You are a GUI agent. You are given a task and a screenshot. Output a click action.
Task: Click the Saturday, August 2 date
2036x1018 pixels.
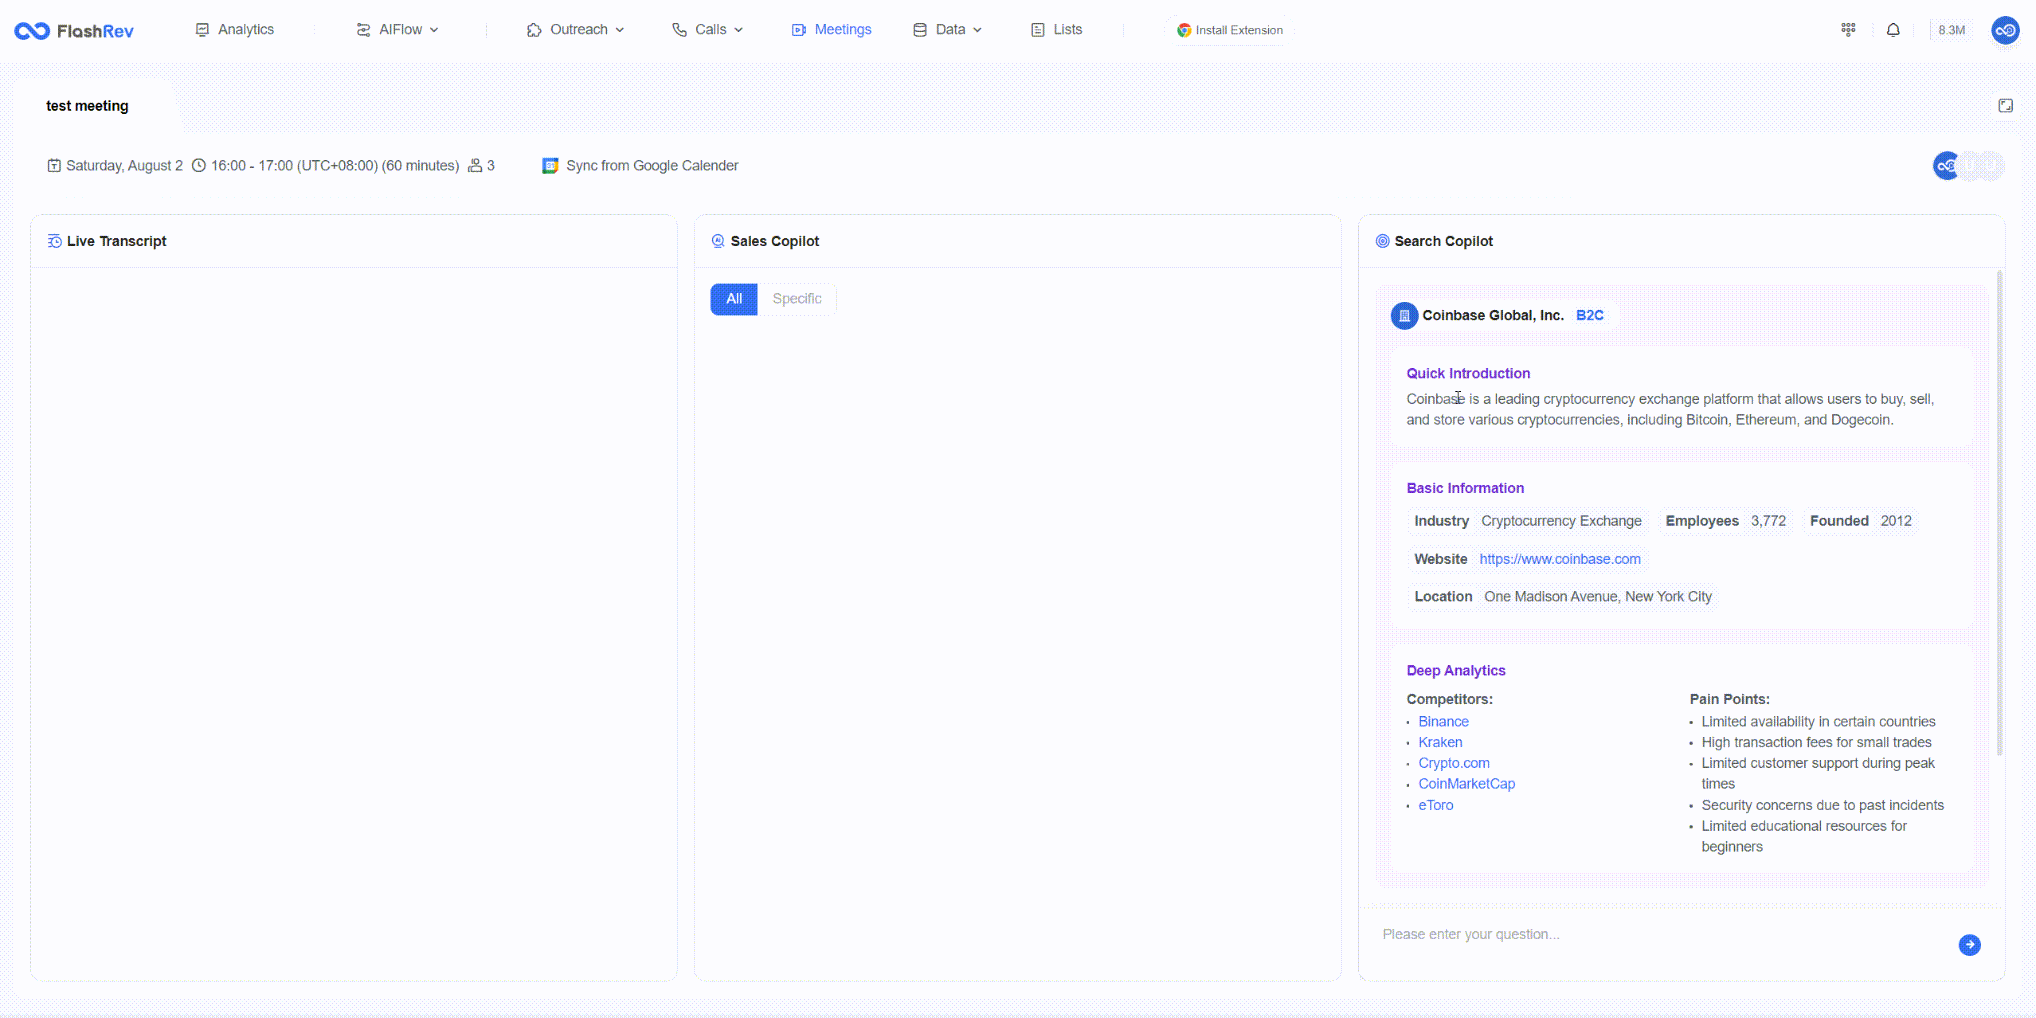[124, 166]
